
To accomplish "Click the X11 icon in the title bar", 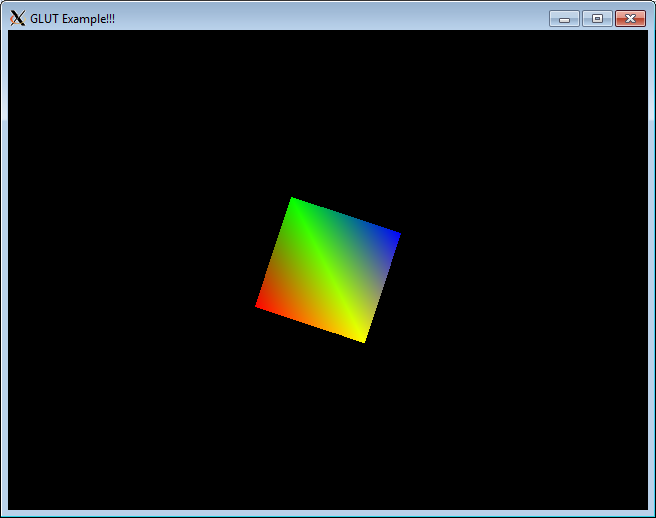I will click(x=18, y=18).
